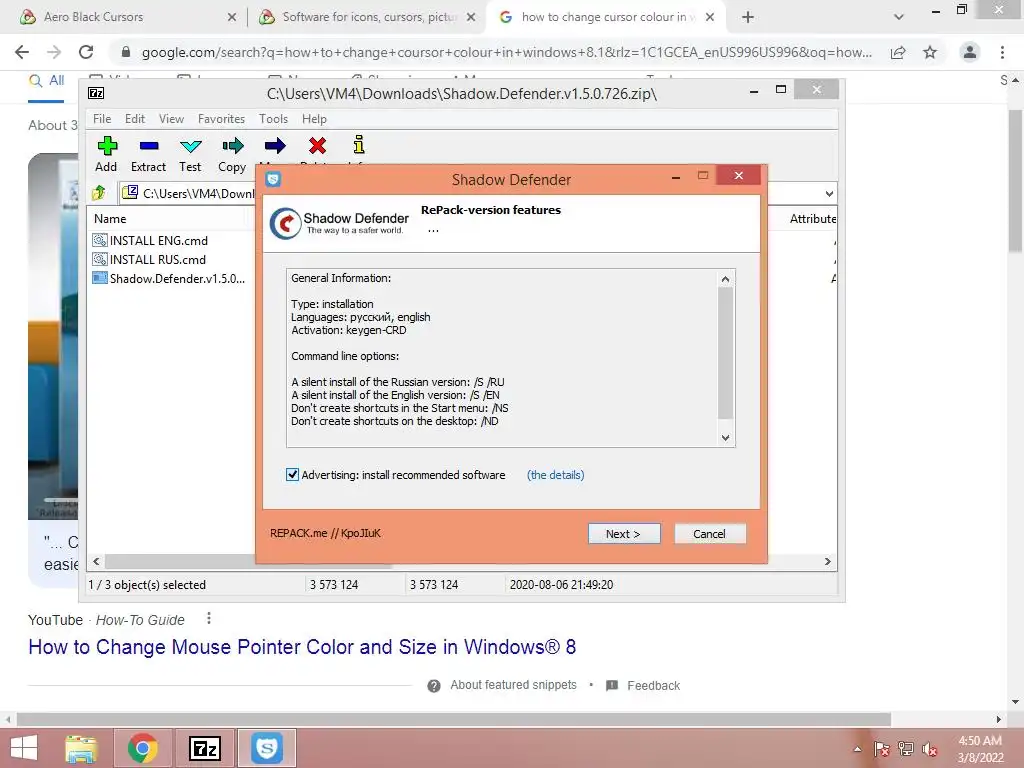Expand the 7-Zip address path dropdown

(829, 193)
